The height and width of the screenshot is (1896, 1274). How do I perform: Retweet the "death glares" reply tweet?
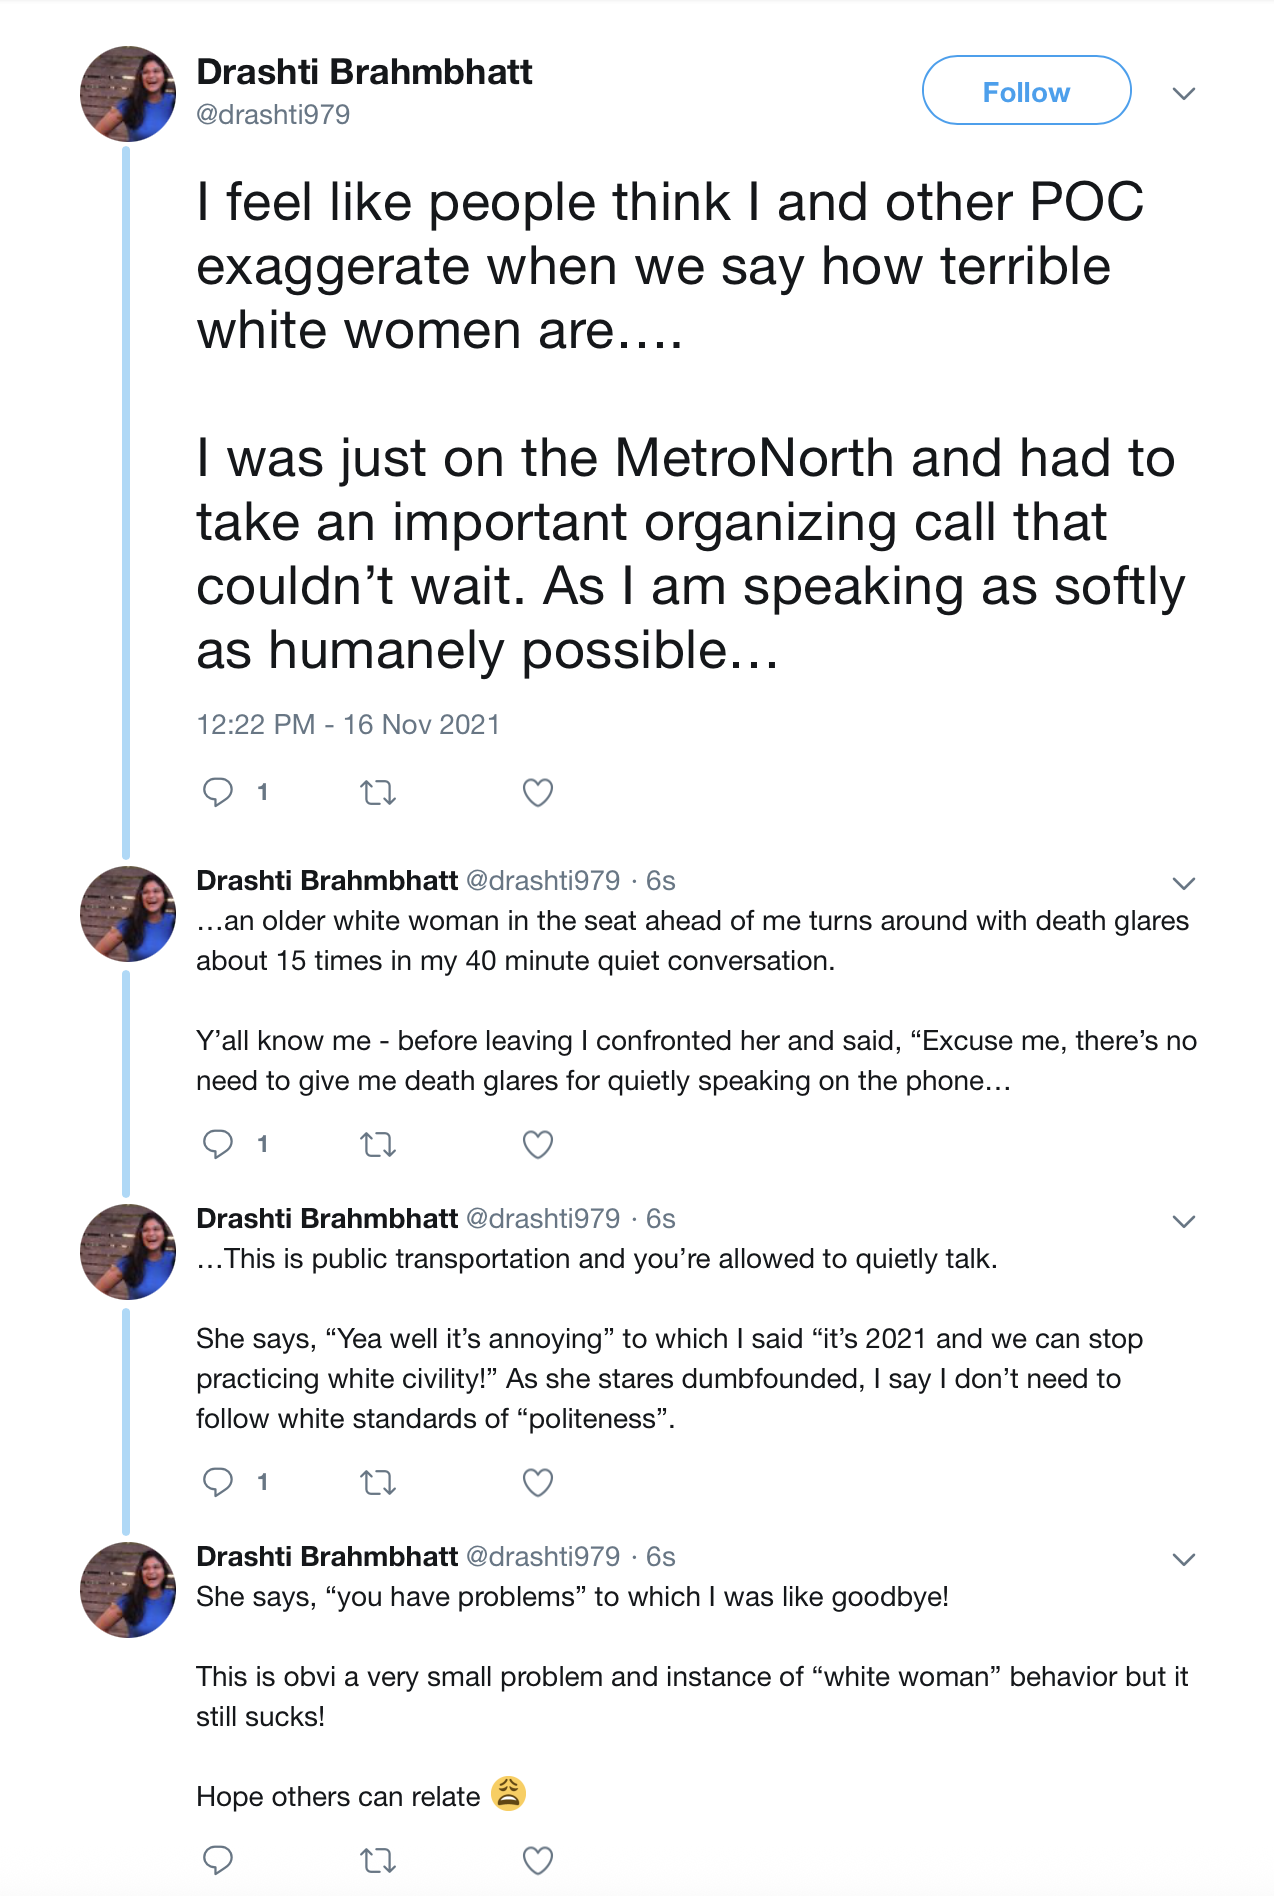(378, 1144)
